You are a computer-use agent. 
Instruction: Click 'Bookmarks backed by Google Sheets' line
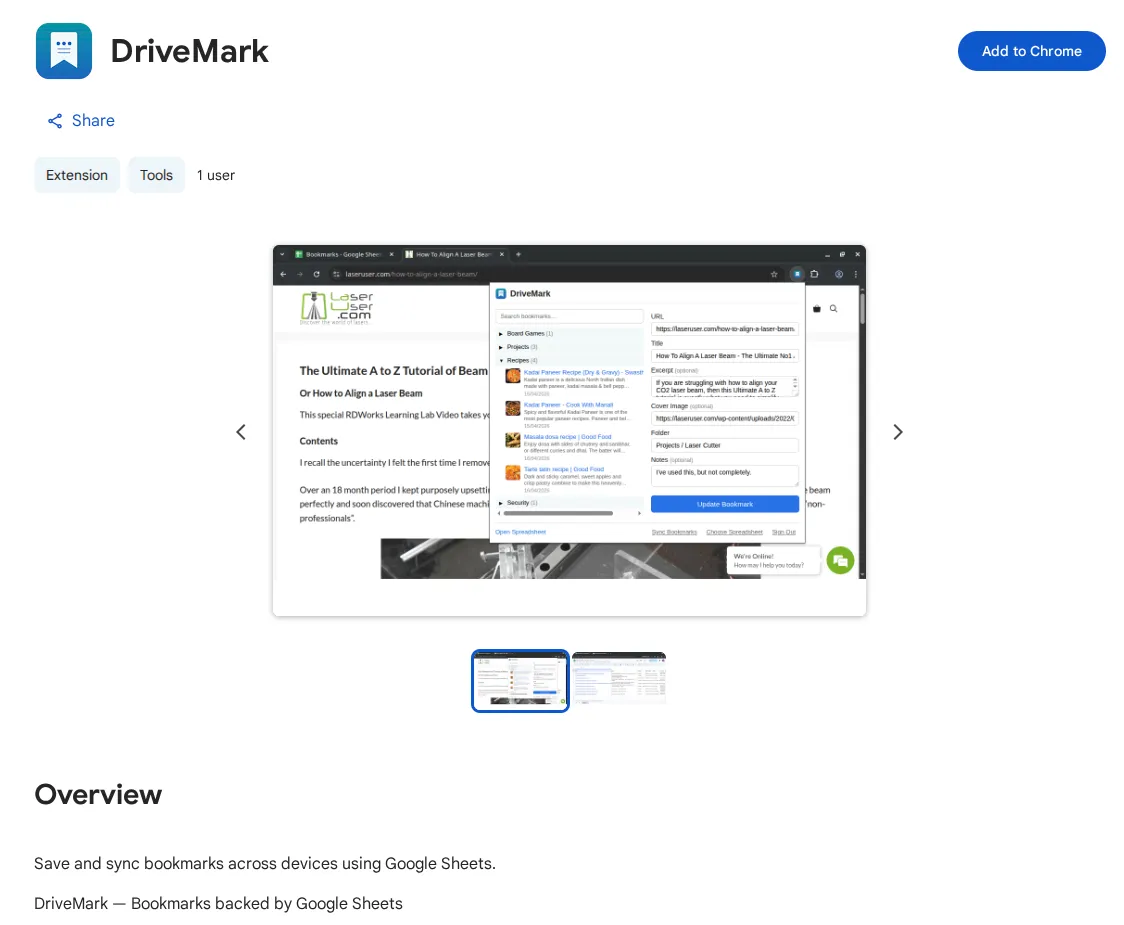coord(219,903)
